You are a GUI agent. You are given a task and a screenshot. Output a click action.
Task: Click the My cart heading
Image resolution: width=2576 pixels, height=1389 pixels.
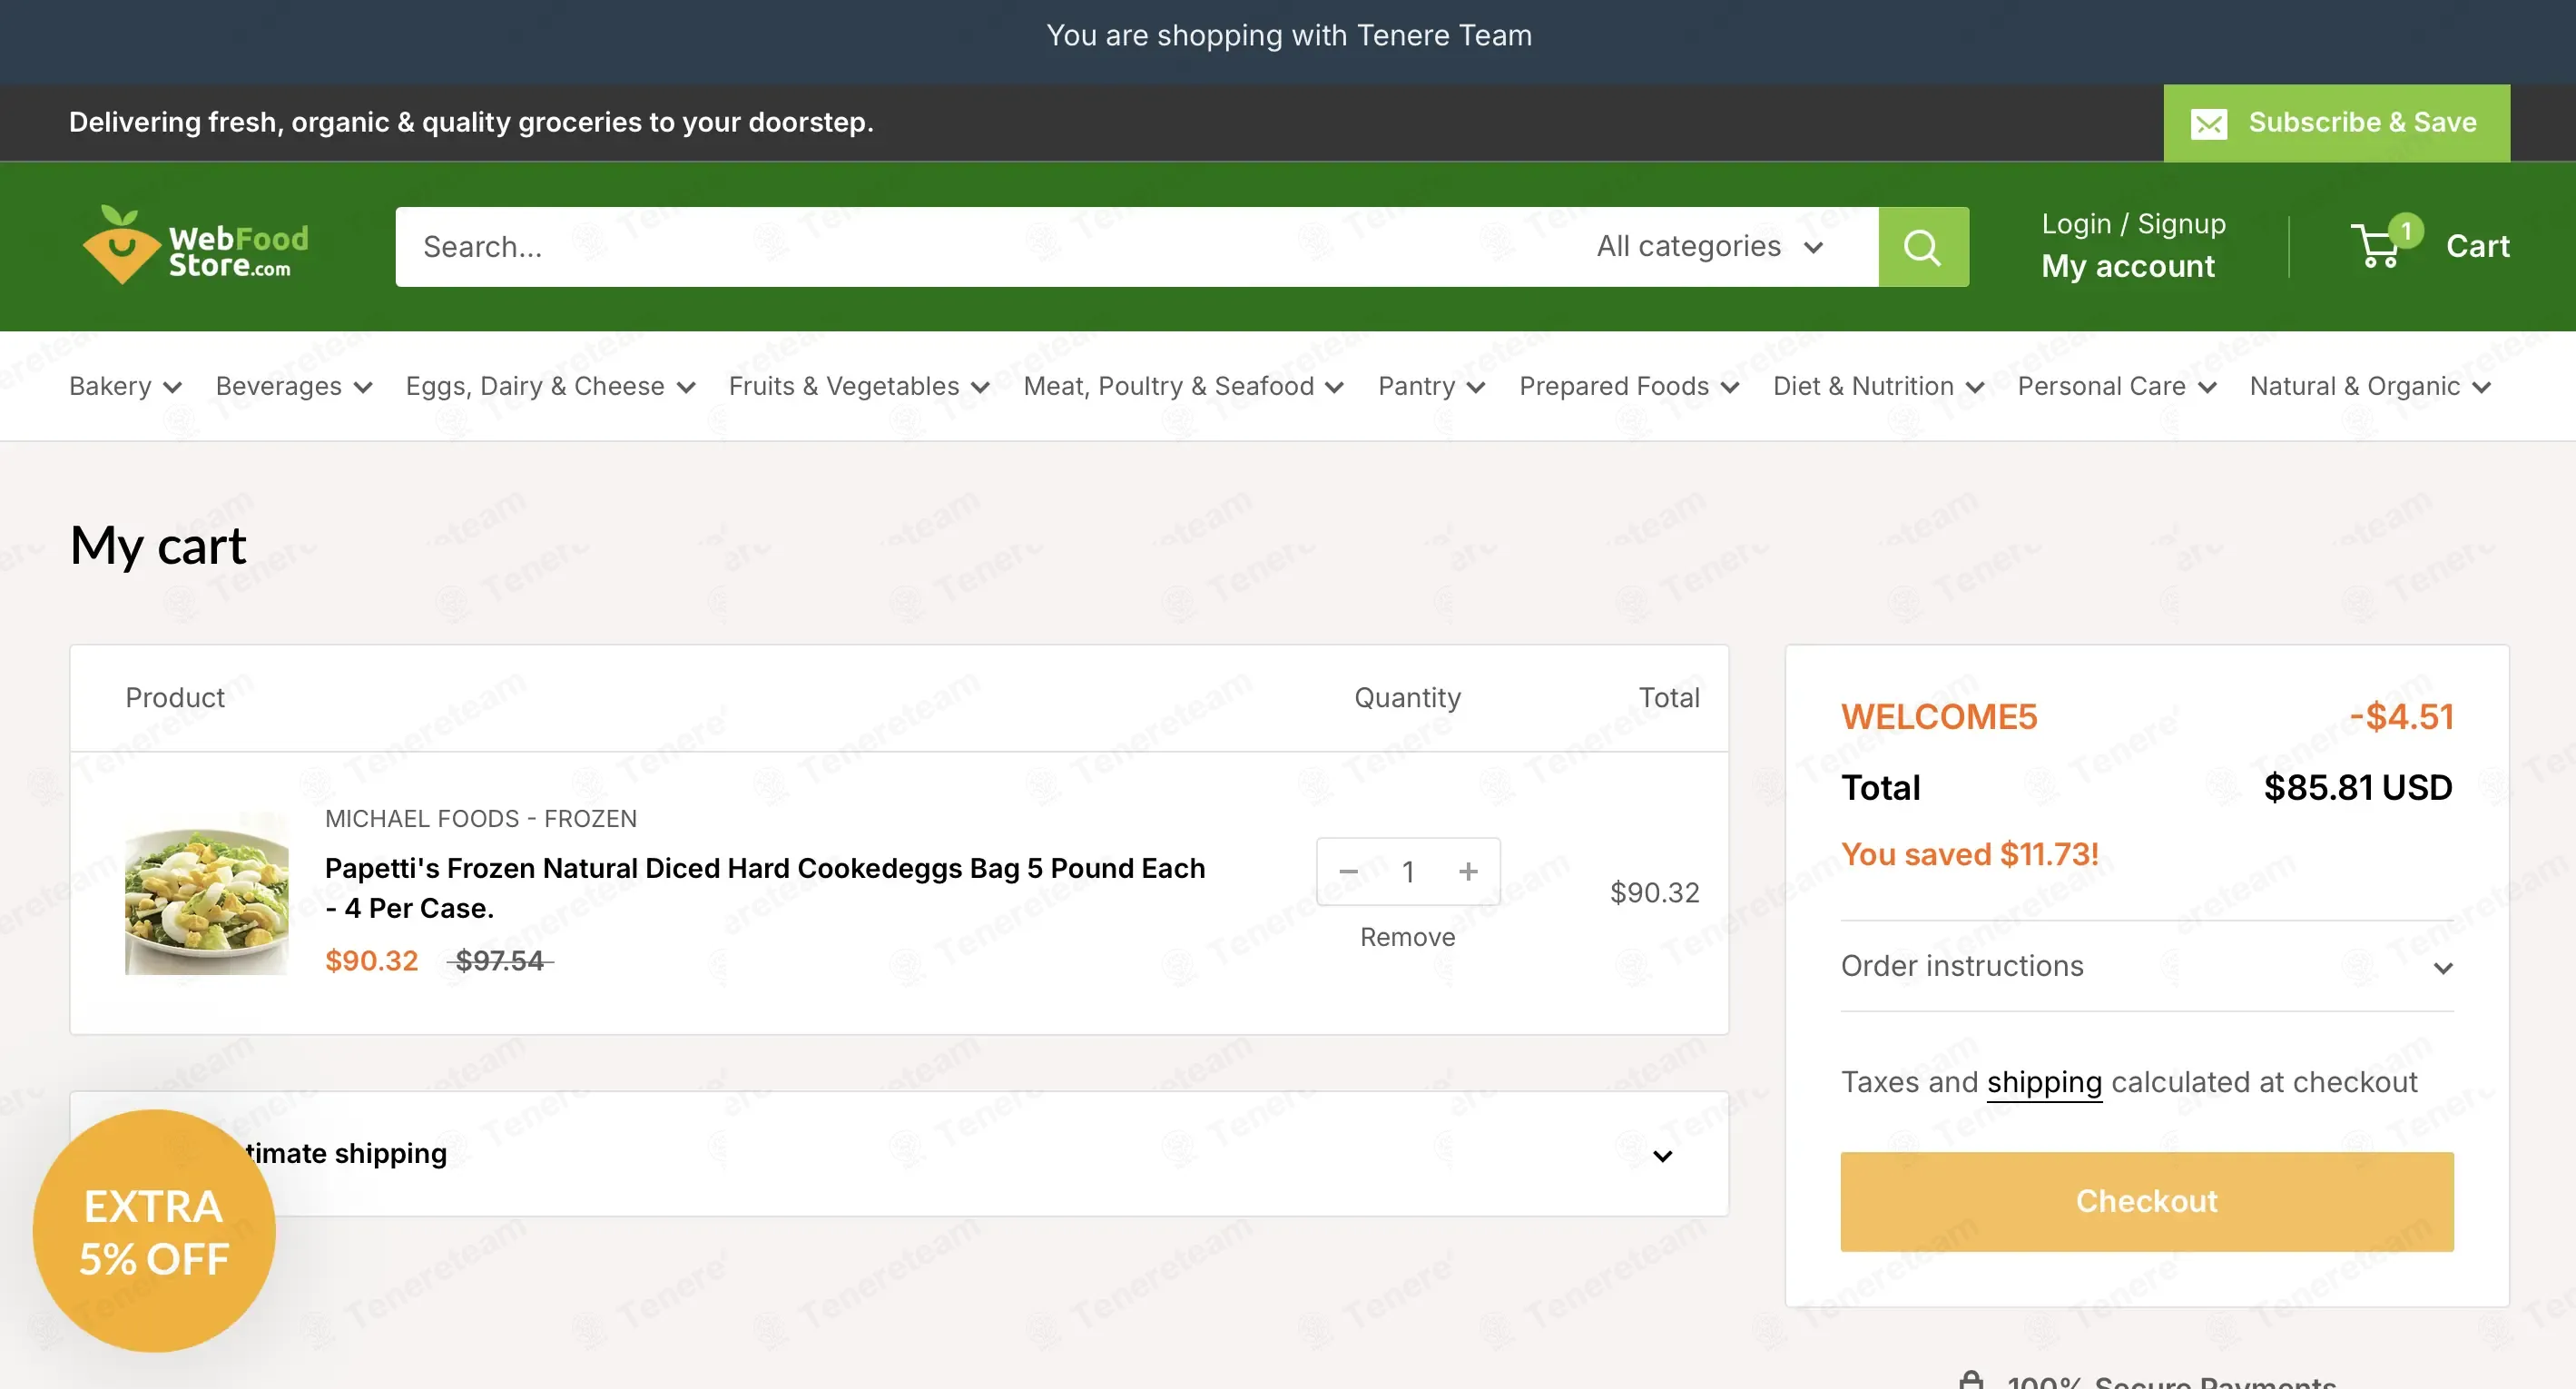(158, 546)
